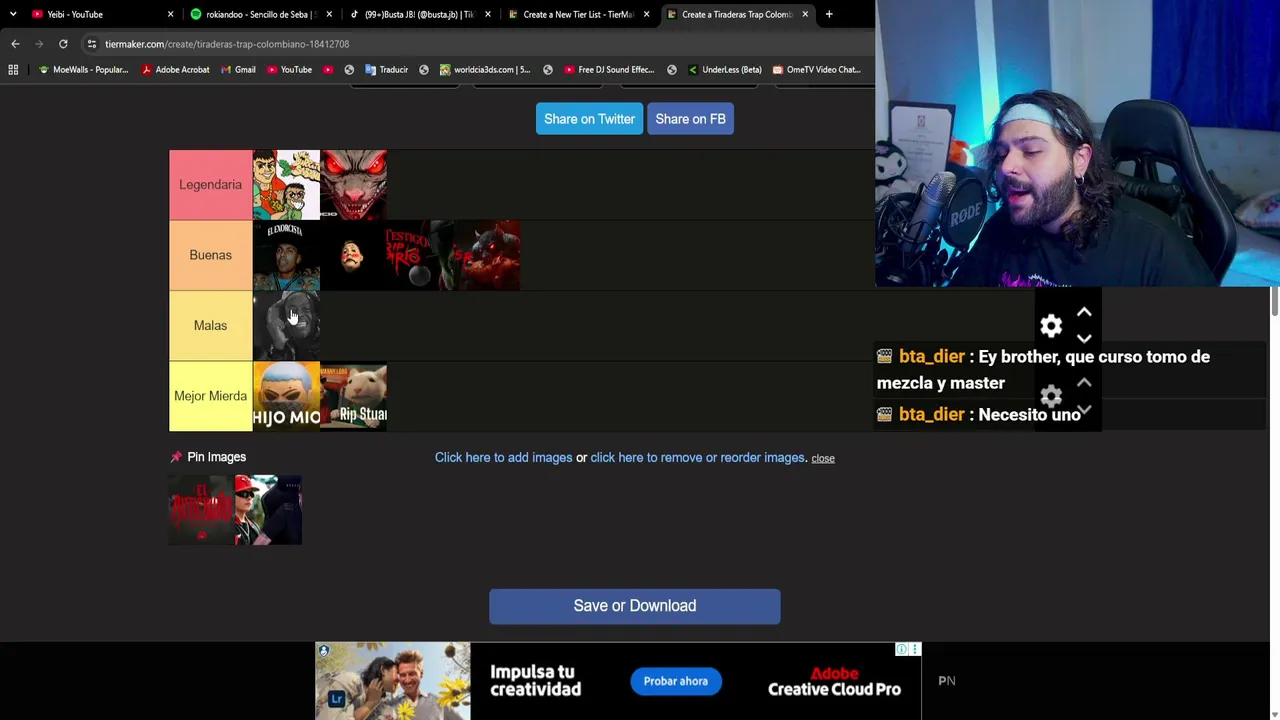Open the YouTube bookmark
This screenshot has height=720, width=1280.
(289, 70)
